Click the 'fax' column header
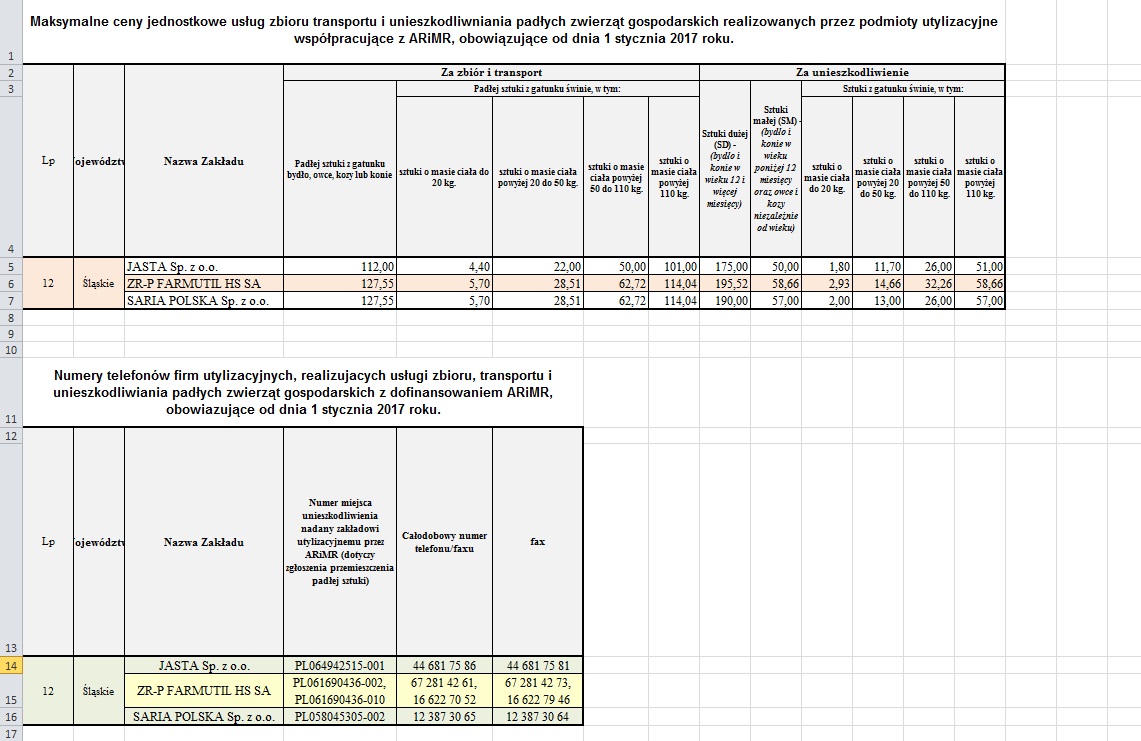Image resolution: width=1141 pixels, height=741 pixels. [x=538, y=542]
